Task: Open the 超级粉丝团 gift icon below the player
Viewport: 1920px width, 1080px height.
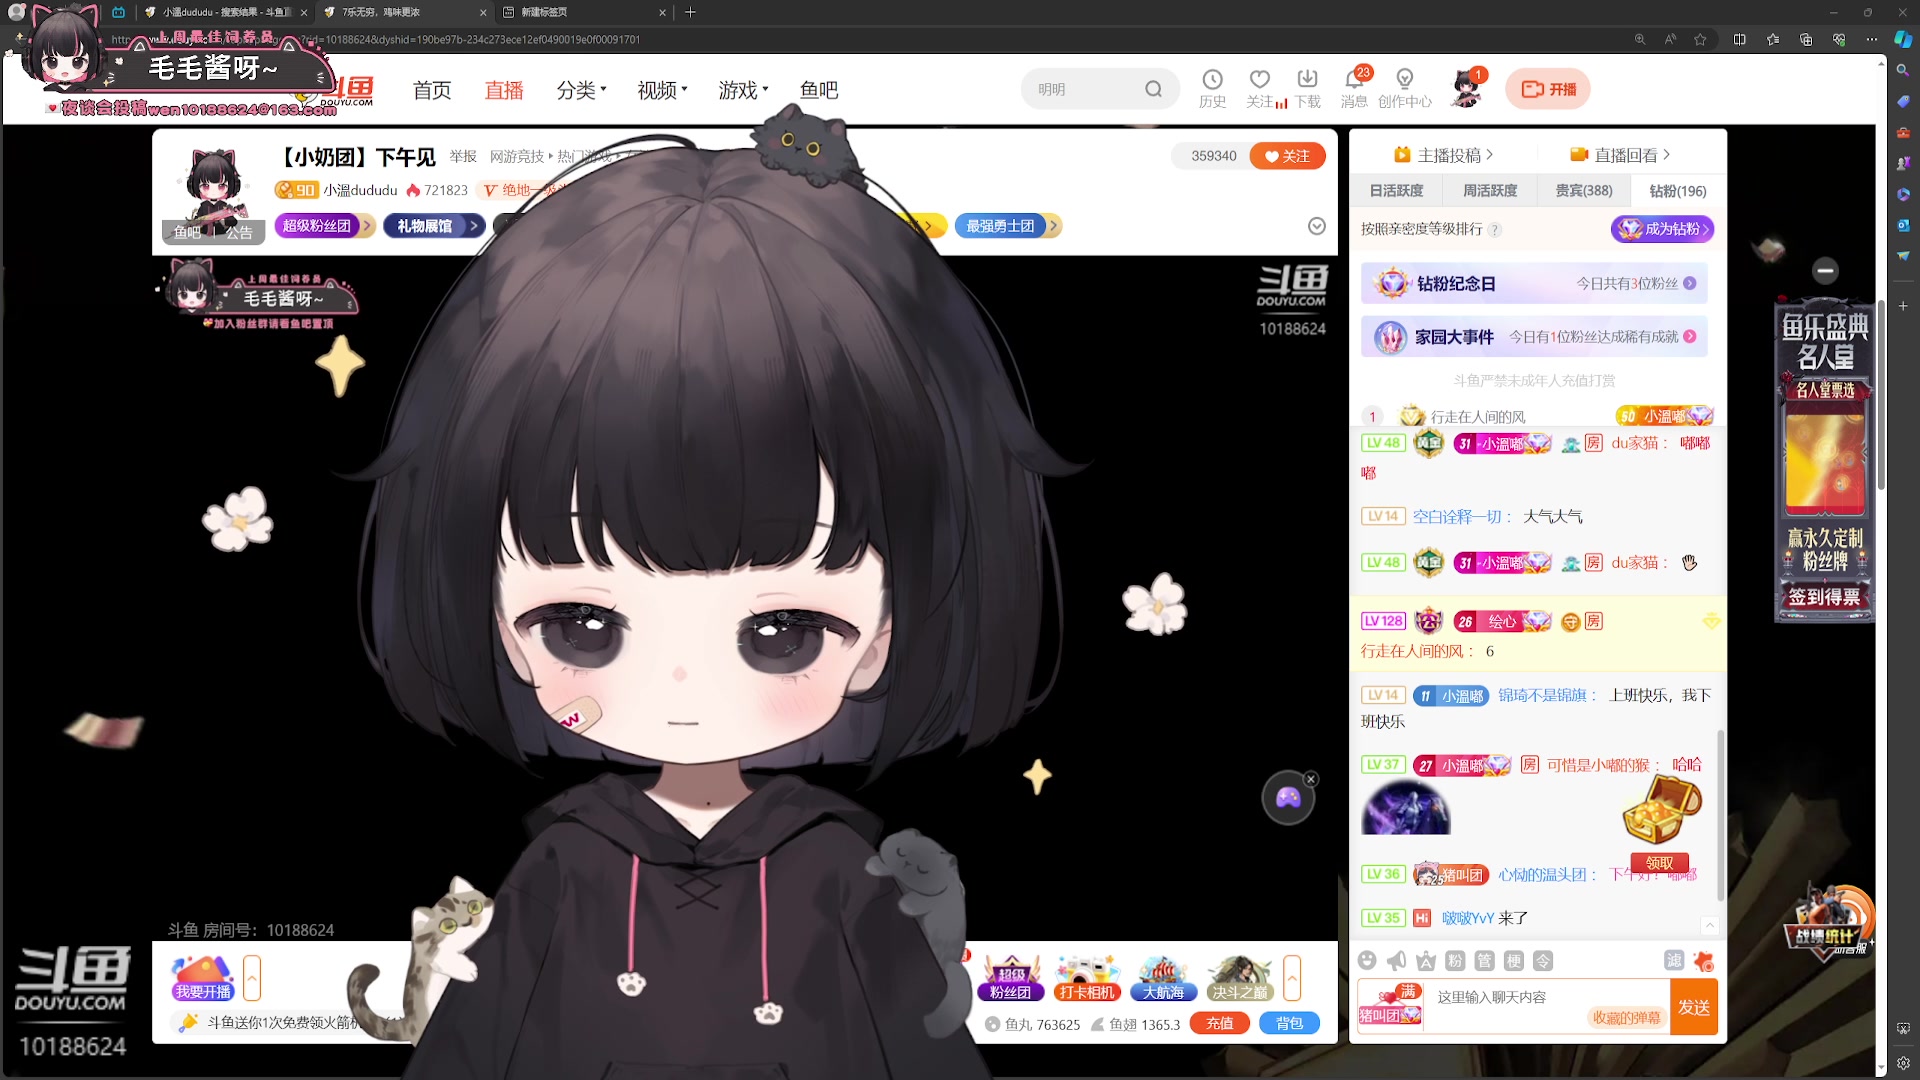Action: click(1011, 978)
